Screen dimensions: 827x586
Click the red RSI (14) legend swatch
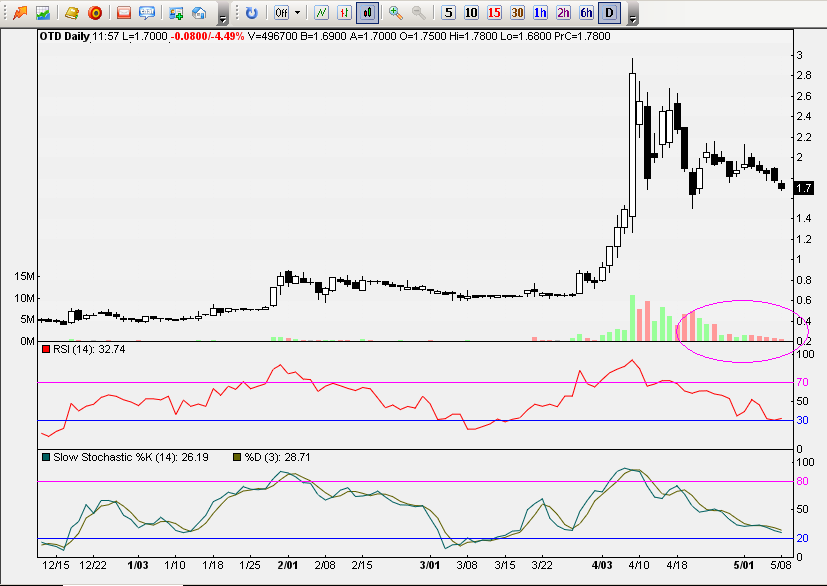coord(46,349)
